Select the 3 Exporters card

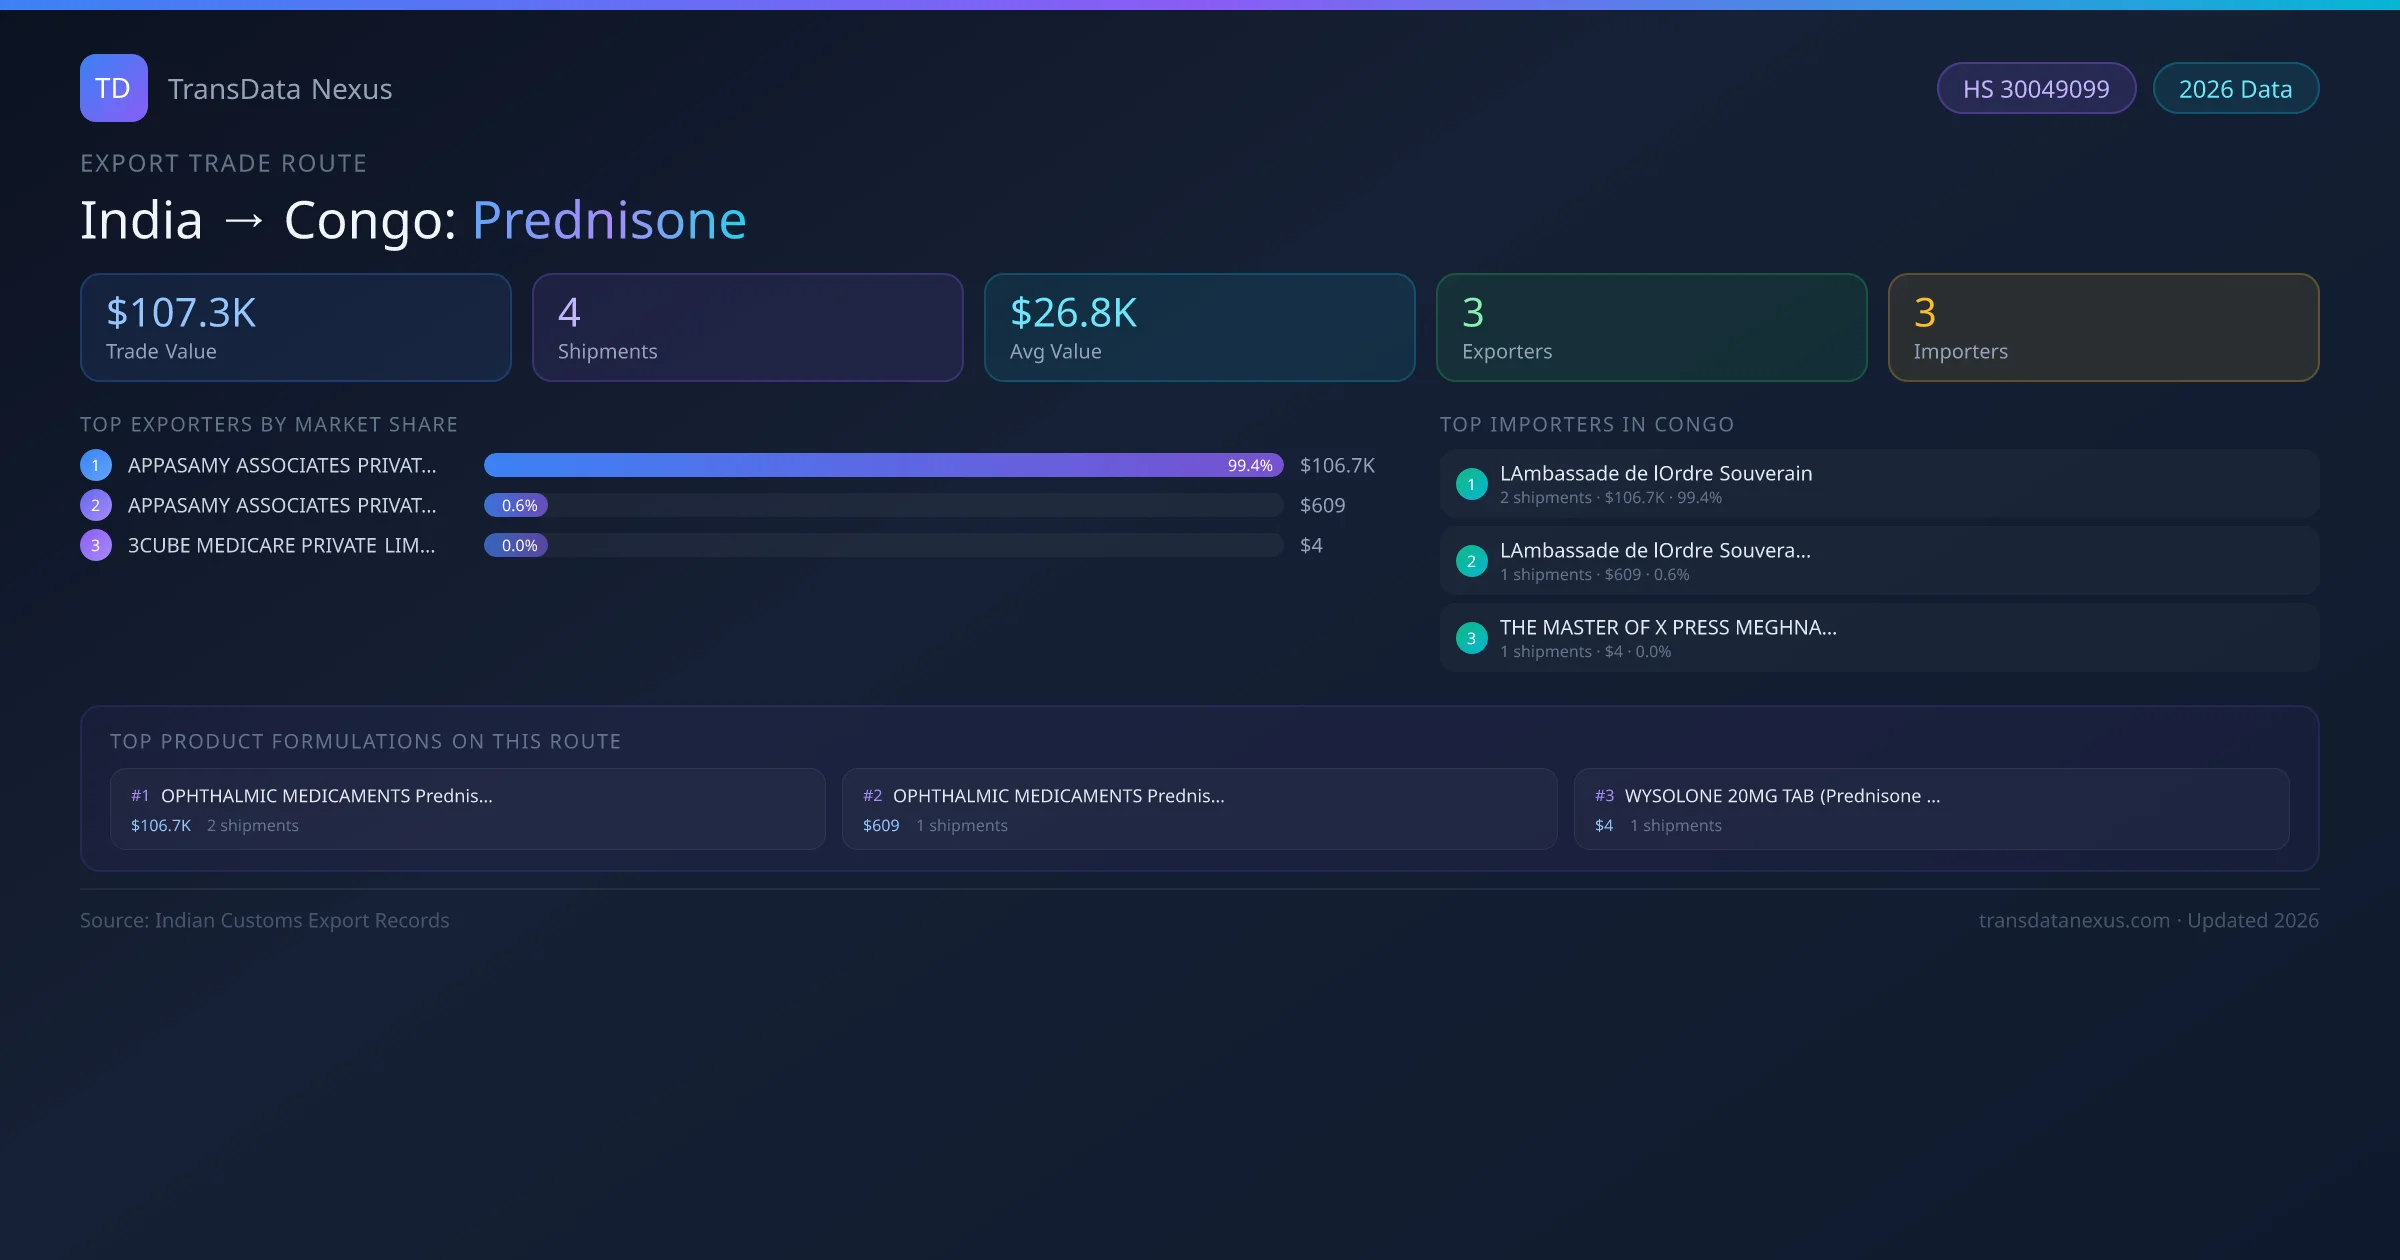[x=1651, y=328]
